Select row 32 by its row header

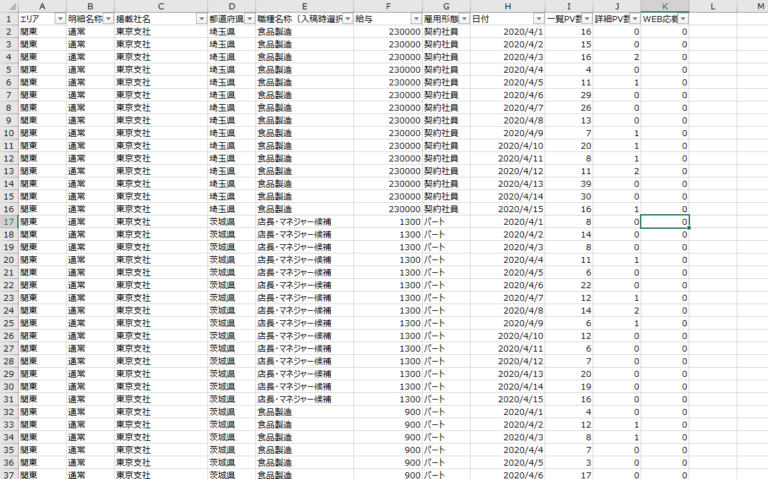pyautogui.click(x=8, y=411)
